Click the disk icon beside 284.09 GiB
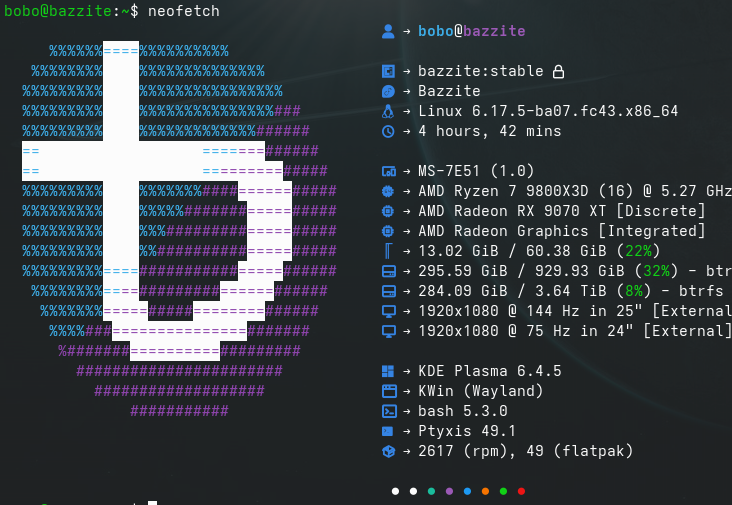 click(388, 291)
